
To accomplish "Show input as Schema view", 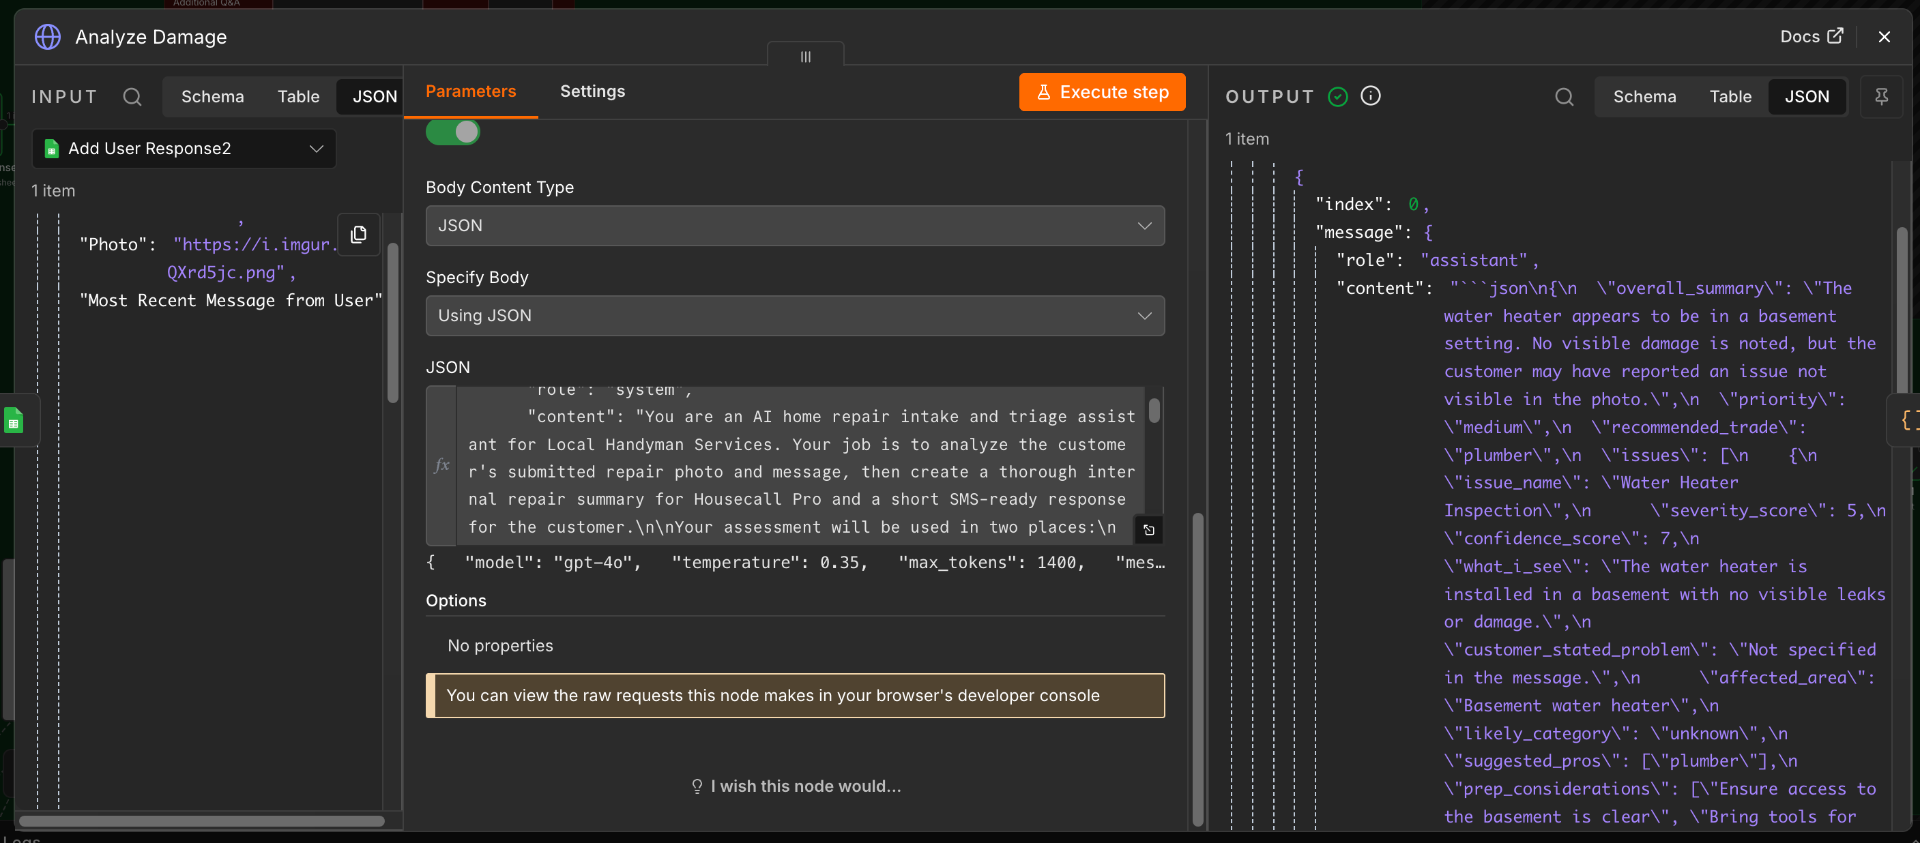I will 213,97.
